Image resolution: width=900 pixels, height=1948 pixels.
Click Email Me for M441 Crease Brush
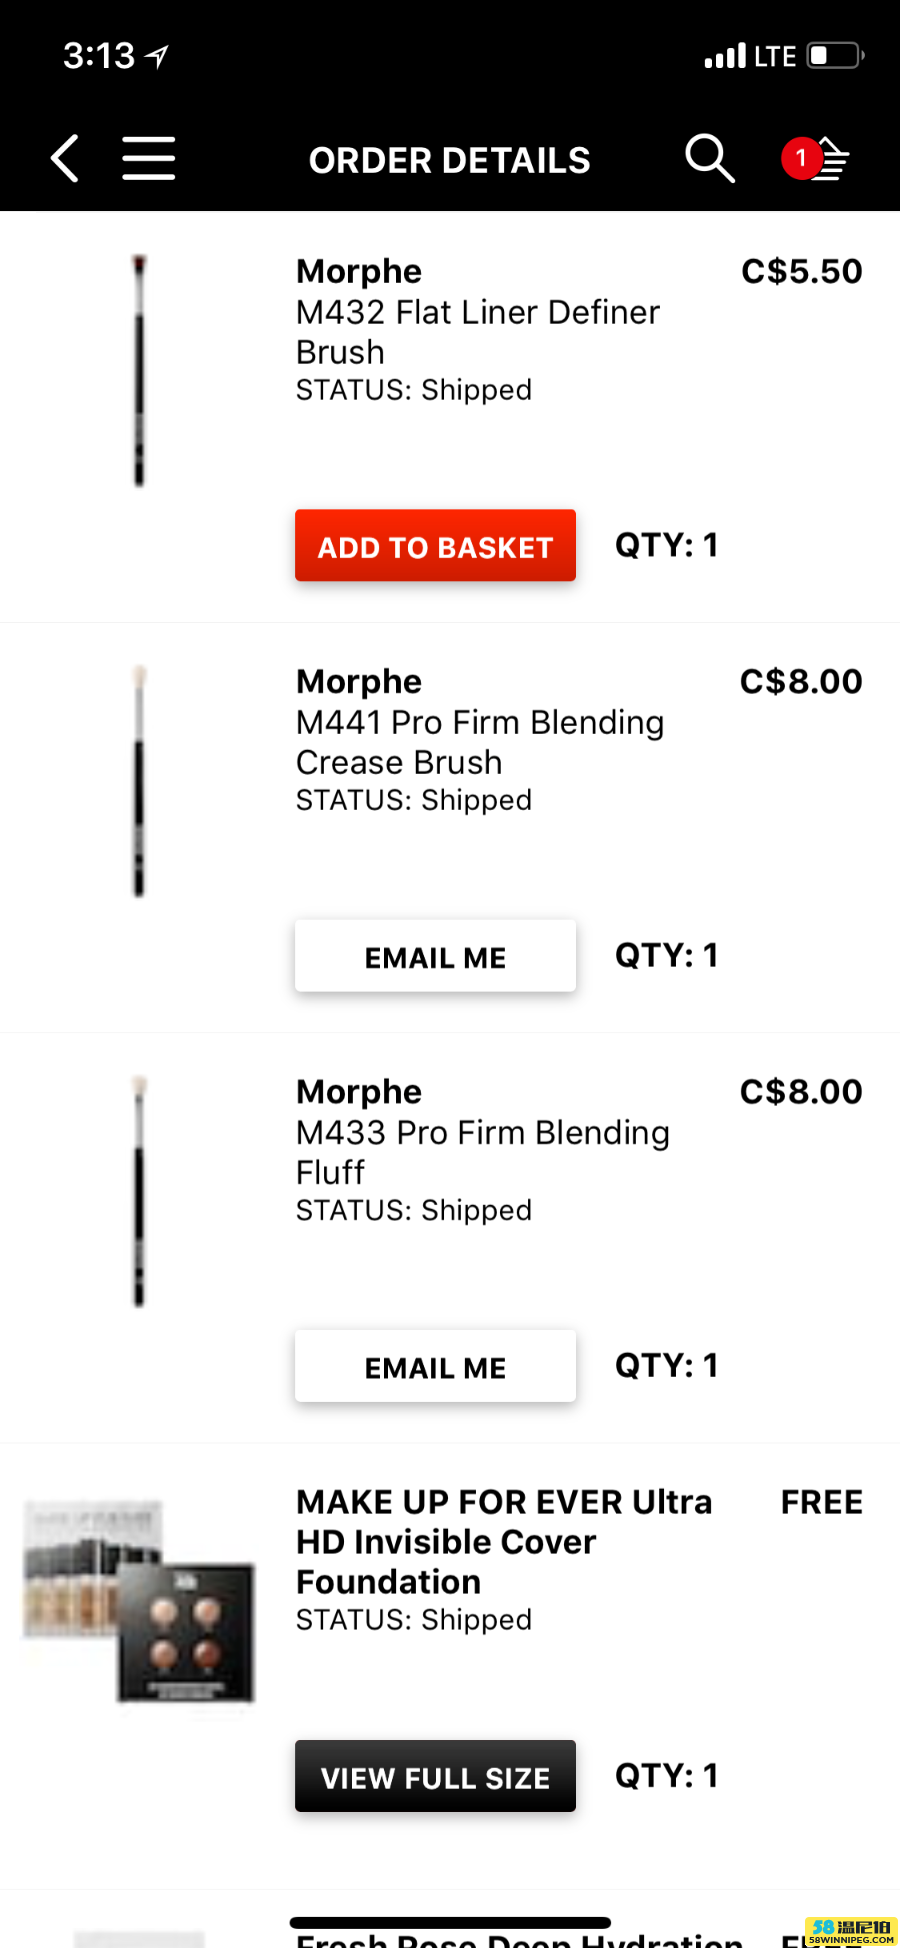[435, 956]
